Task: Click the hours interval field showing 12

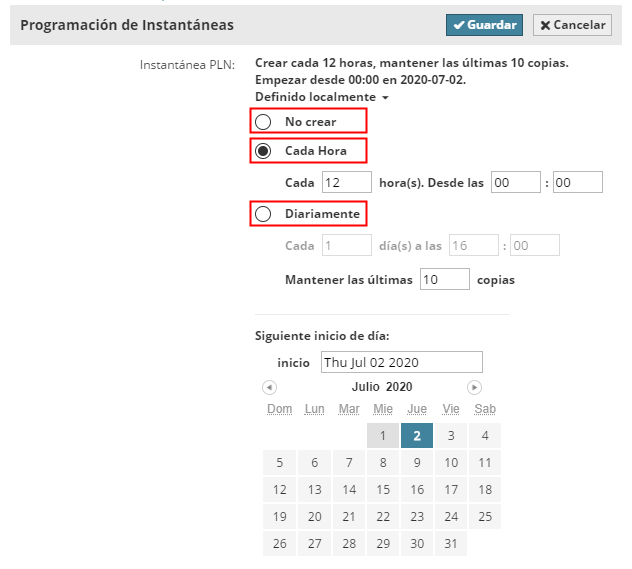Action: pyautogui.click(x=346, y=182)
